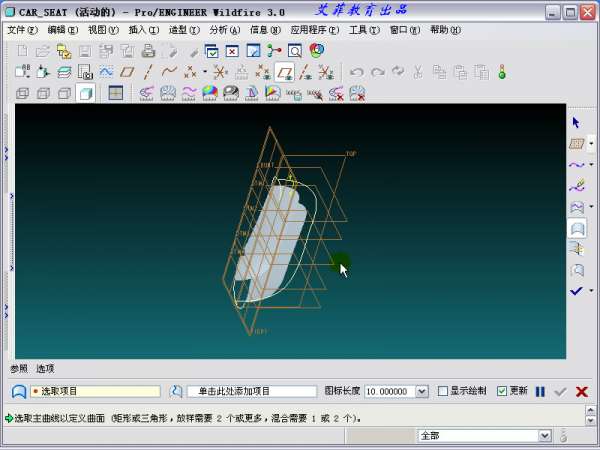
Task: Click the select arrow tool in right toolbar
Action: tap(576, 123)
